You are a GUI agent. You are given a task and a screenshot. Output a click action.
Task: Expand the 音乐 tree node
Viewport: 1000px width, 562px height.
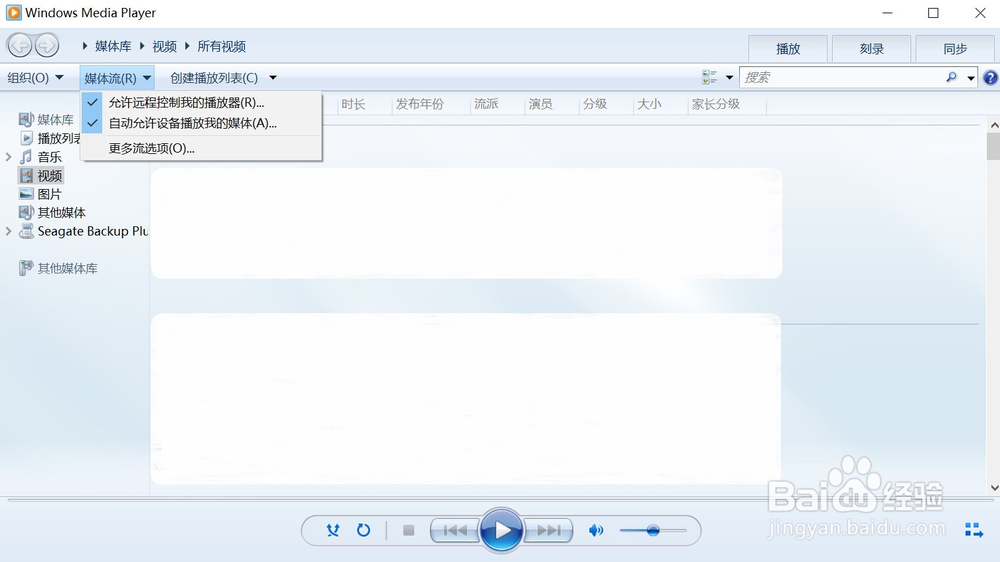point(8,156)
